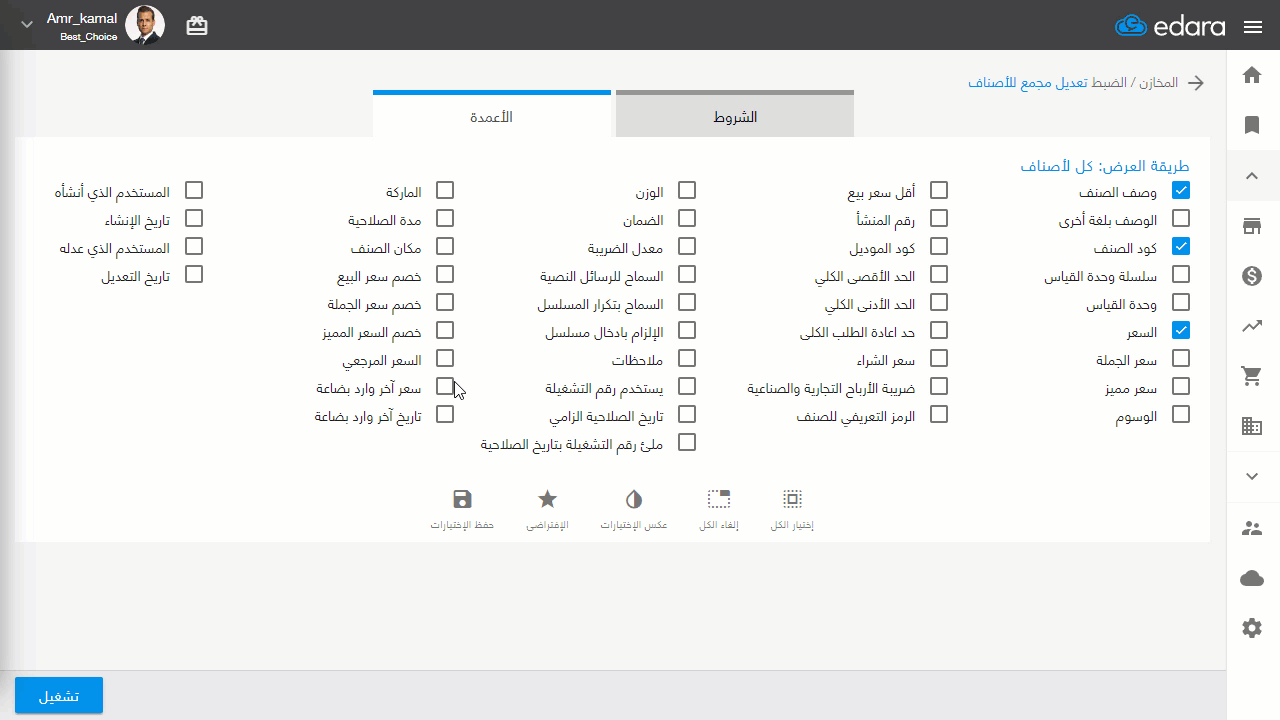Check the مكان الصنف checkbox
This screenshot has height=720, width=1280.
coord(445,246)
